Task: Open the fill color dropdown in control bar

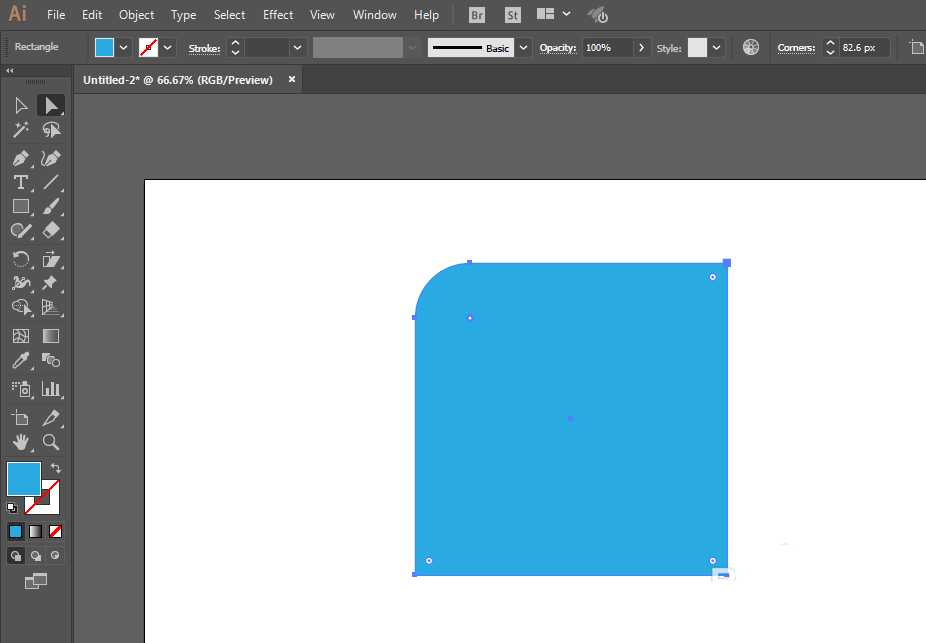Action: tap(124, 47)
